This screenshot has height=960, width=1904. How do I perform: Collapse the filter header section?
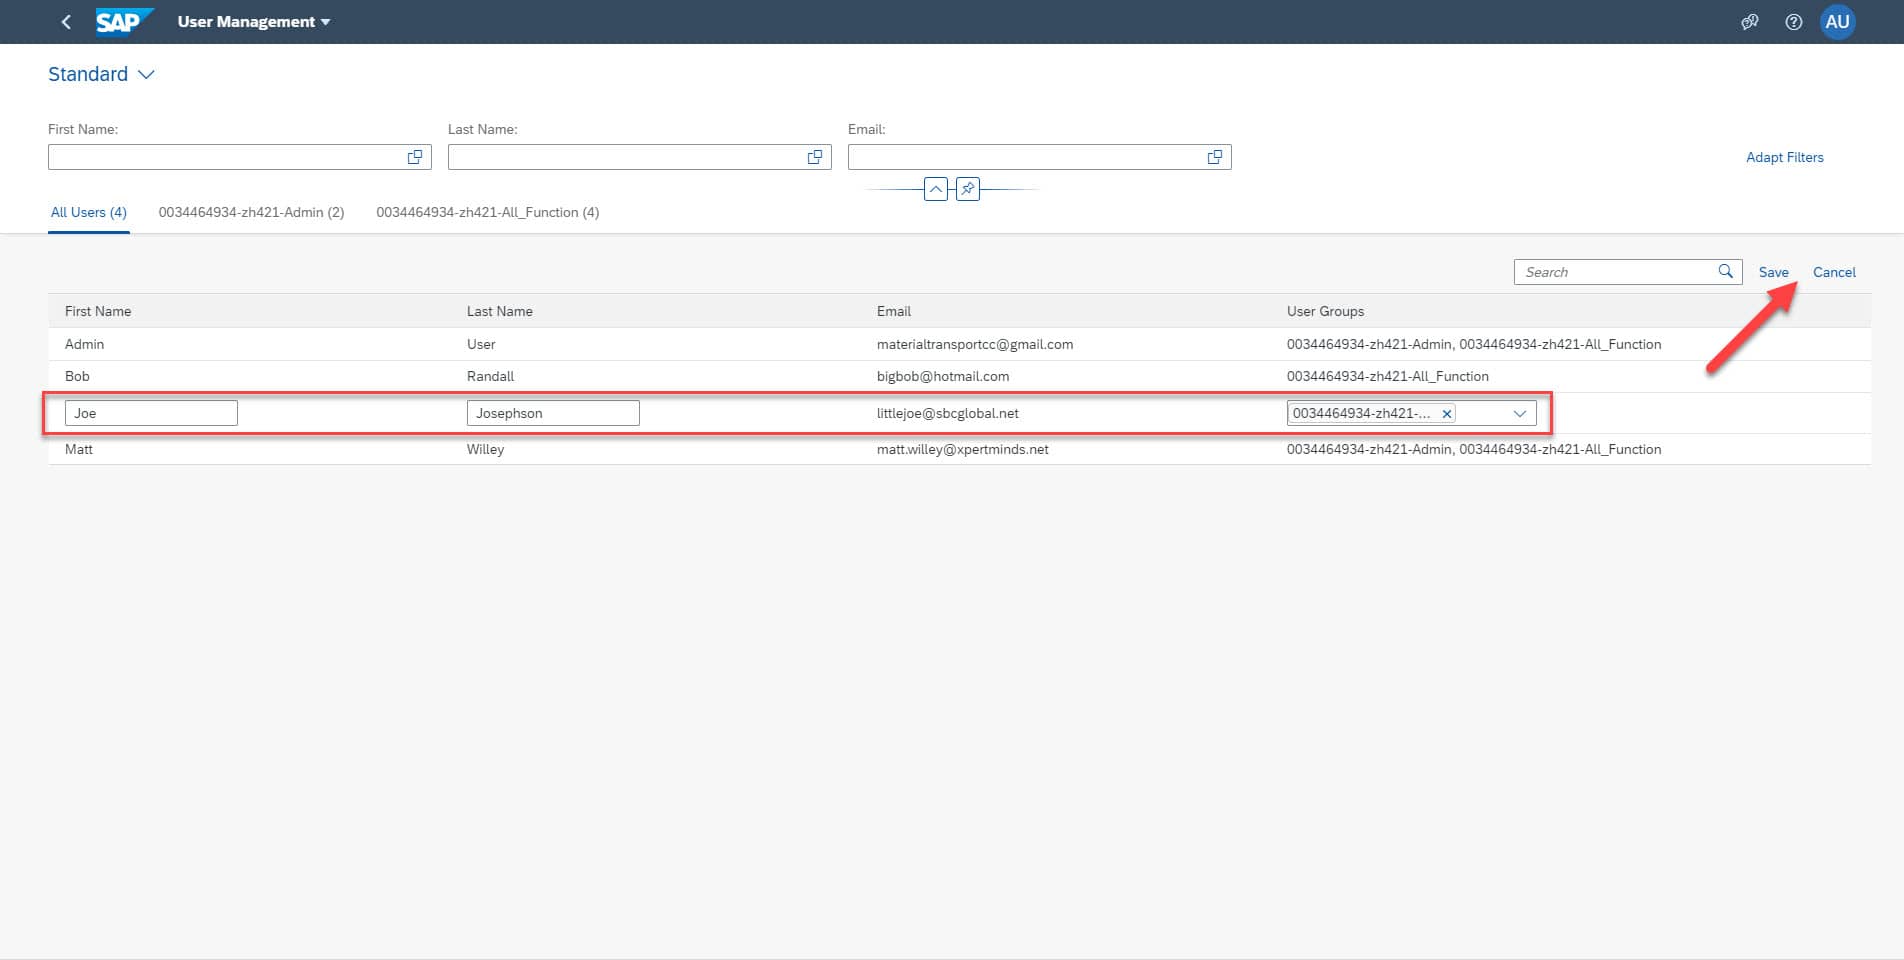click(935, 188)
